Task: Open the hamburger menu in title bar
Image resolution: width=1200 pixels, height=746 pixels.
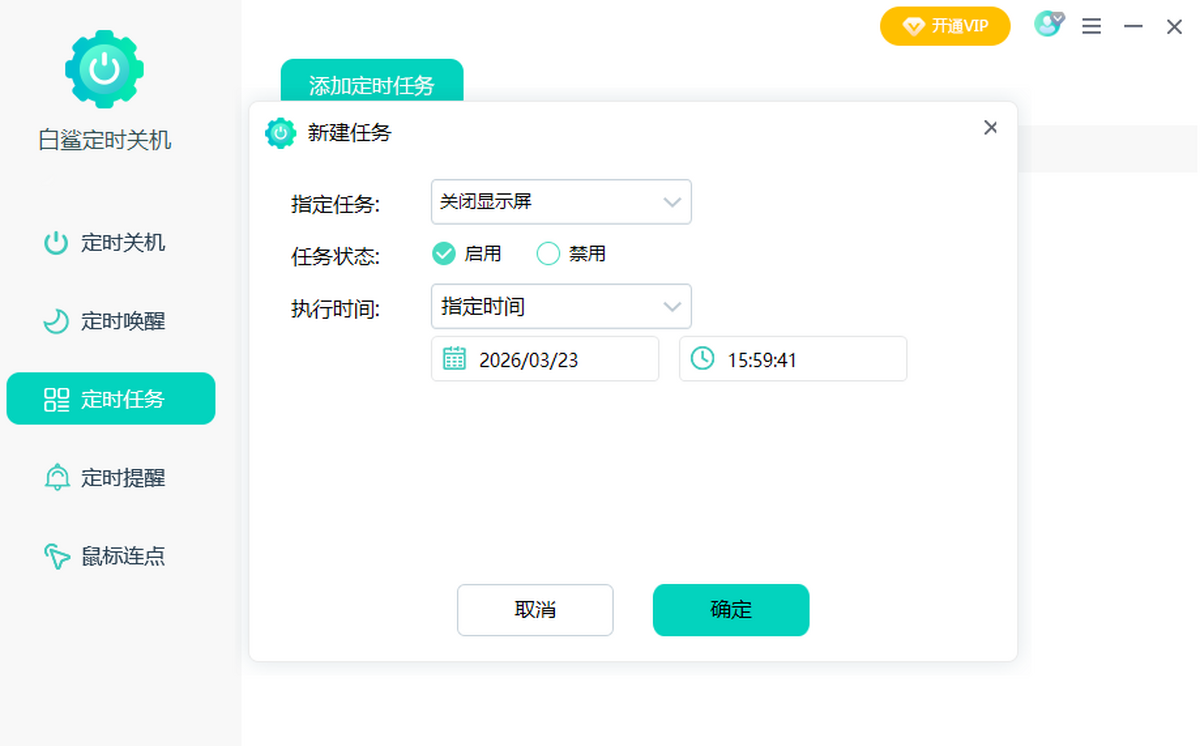Action: click(x=1091, y=27)
